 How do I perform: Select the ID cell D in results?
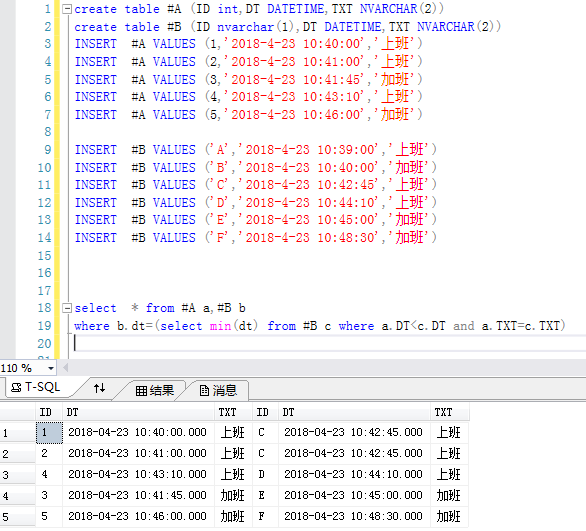pos(266,475)
